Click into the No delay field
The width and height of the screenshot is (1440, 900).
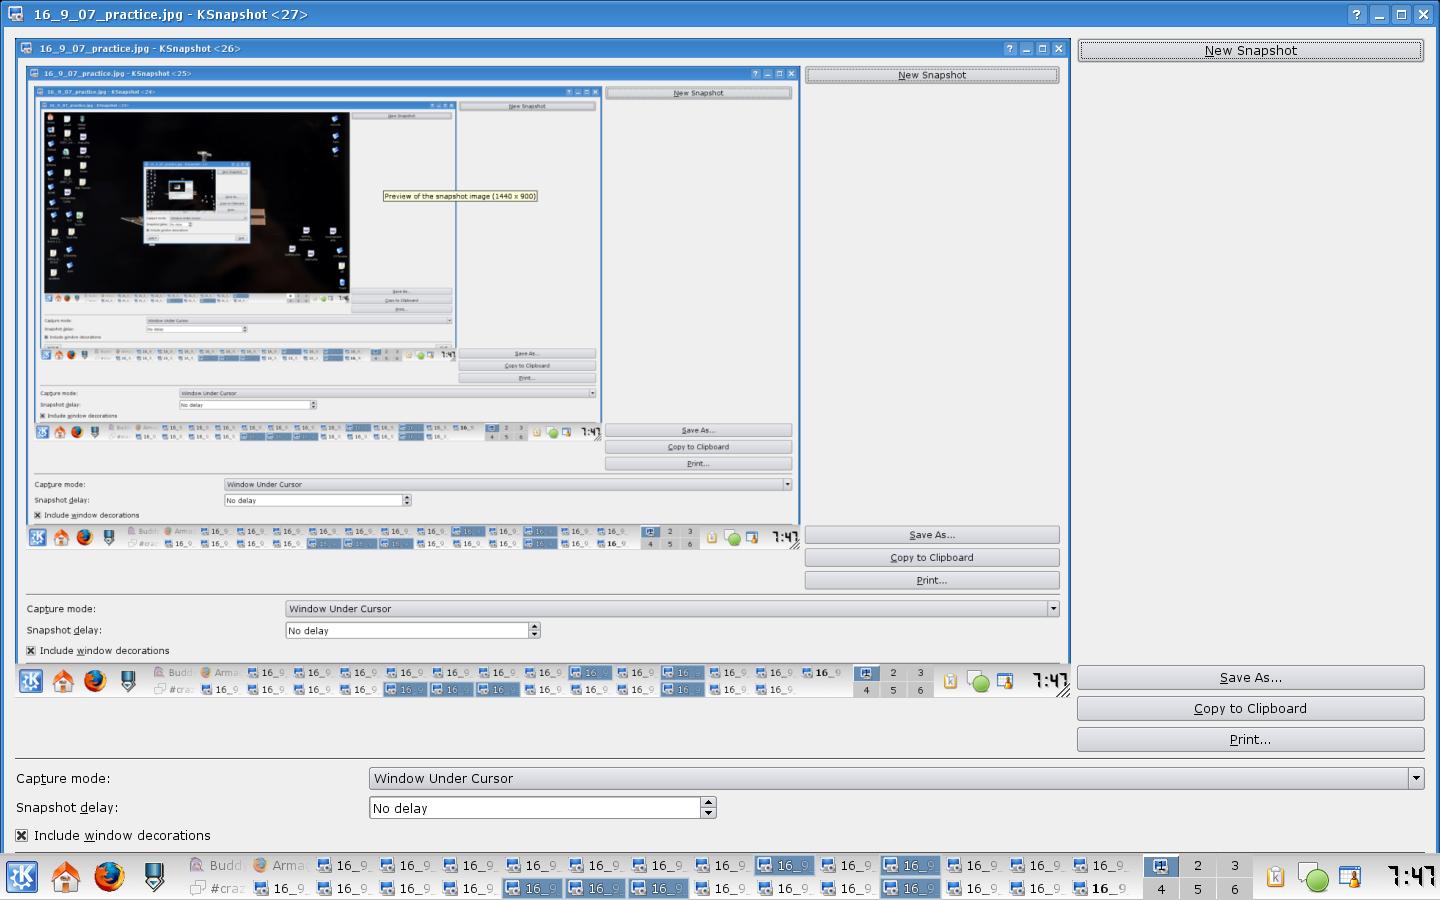[x=535, y=807]
